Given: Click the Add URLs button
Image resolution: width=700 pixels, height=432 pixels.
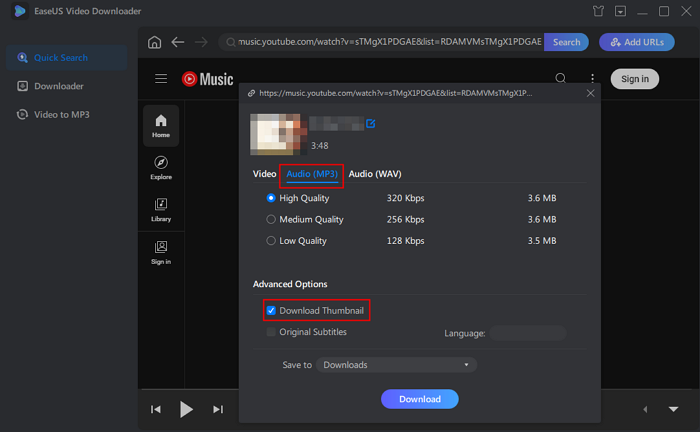Looking at the screenshot, I should [x=637, y=42].
